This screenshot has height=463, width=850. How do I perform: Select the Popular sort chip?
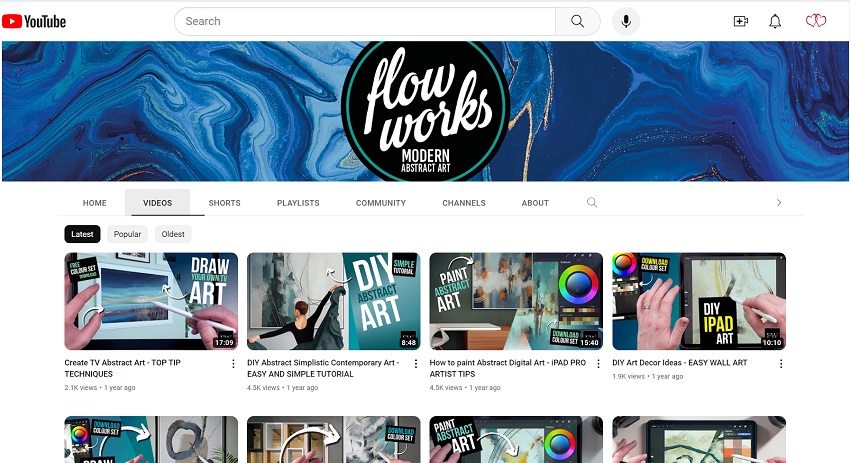coord(127,234)
